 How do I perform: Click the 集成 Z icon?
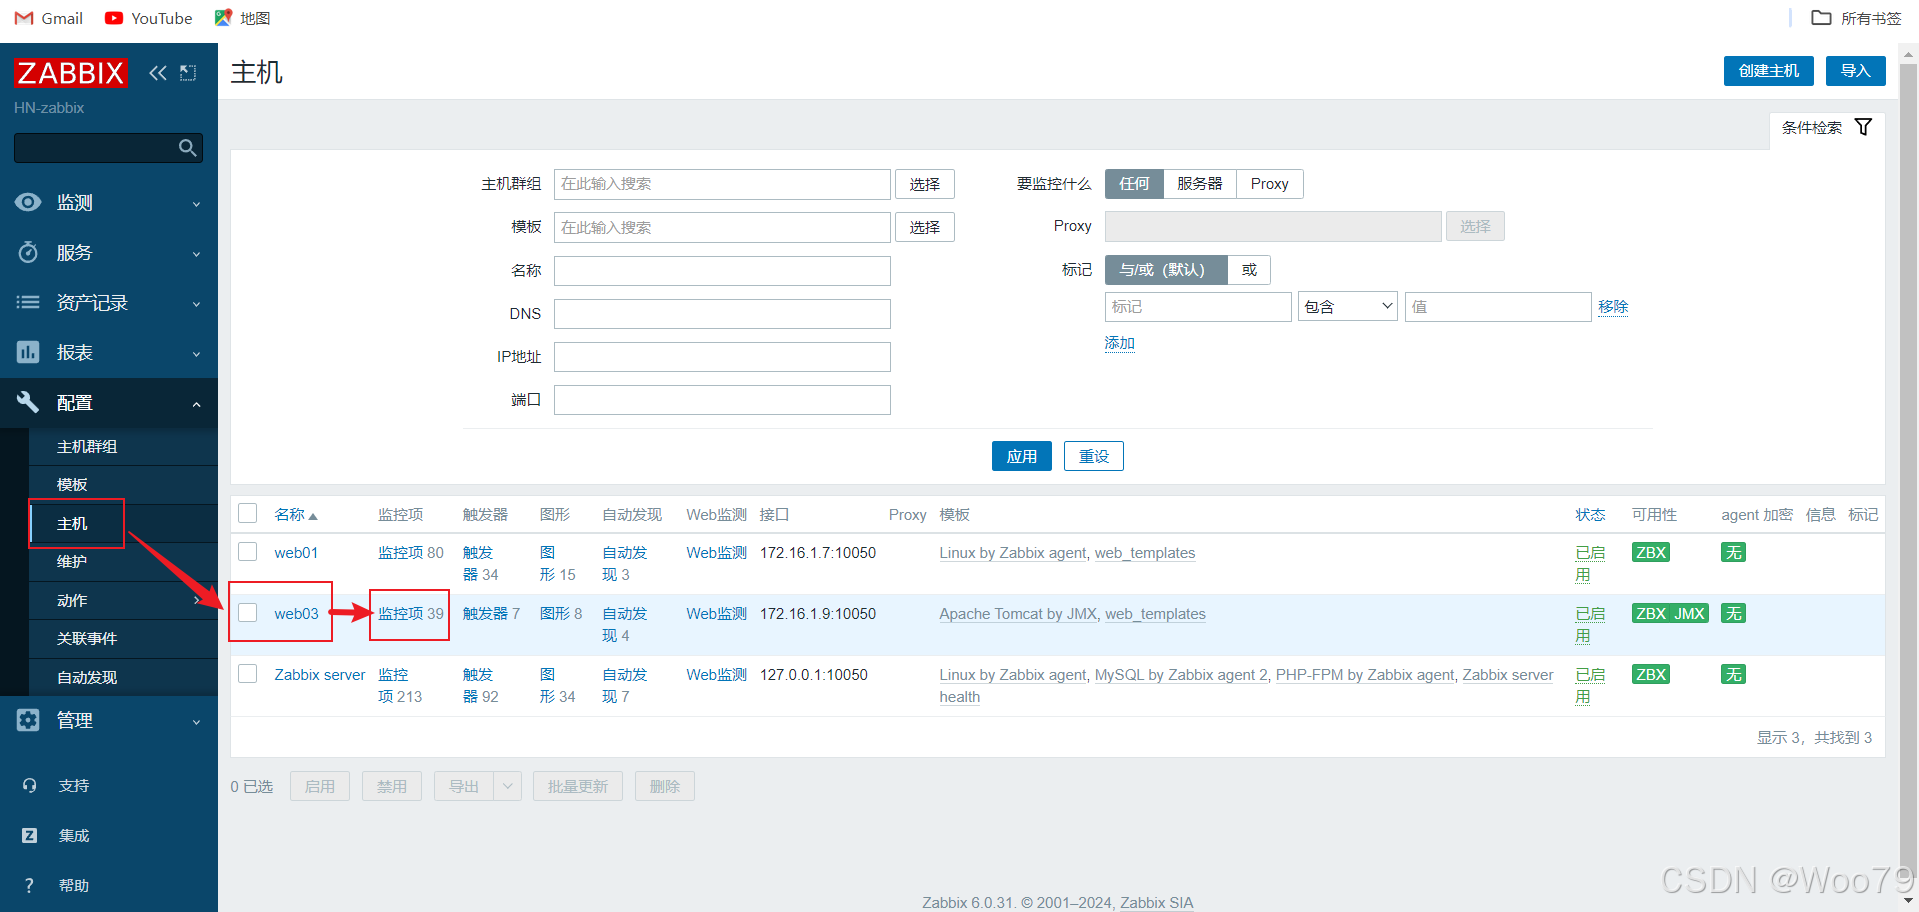pos(30,836)
